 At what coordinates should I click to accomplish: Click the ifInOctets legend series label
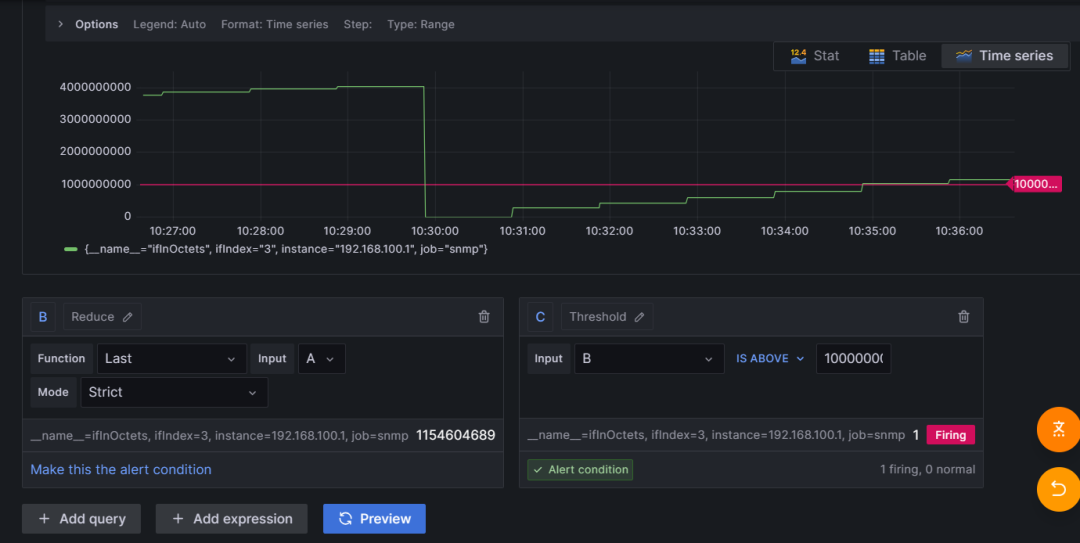[286, 249]
